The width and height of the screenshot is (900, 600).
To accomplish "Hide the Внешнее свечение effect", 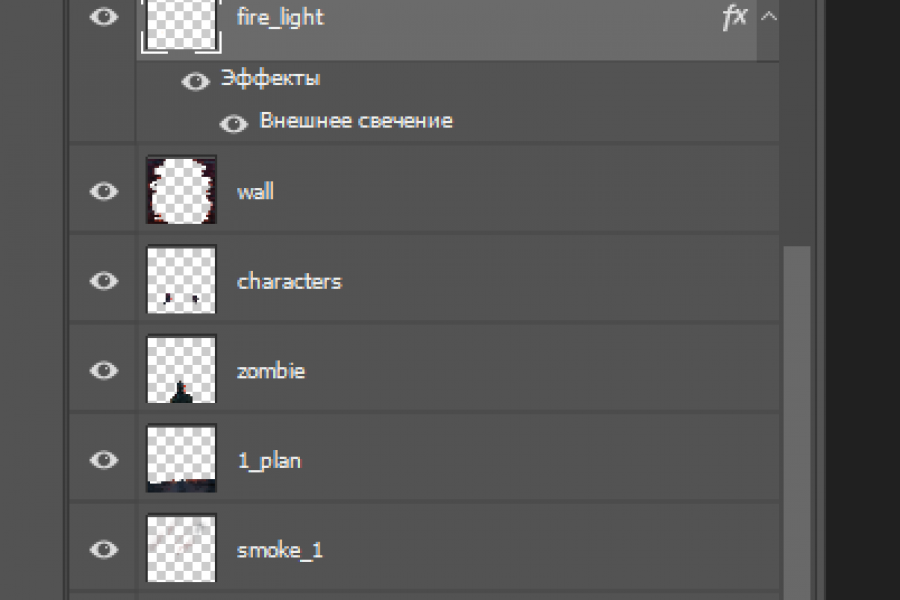I will coord(234,123).
